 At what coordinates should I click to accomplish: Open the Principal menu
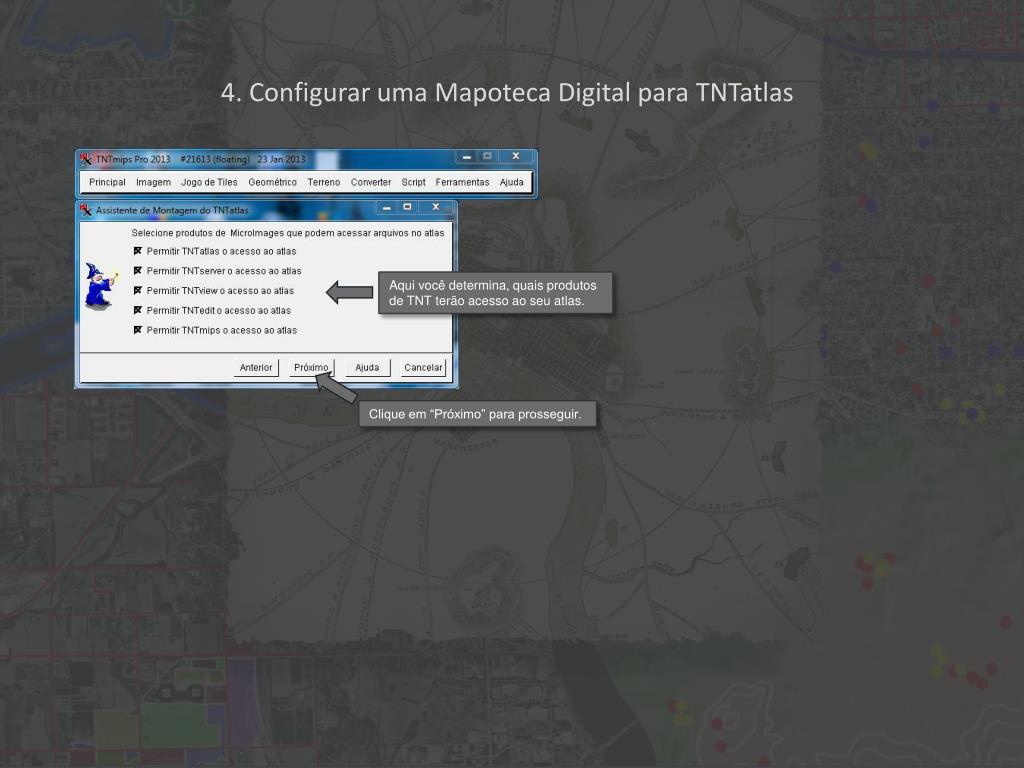107,182
